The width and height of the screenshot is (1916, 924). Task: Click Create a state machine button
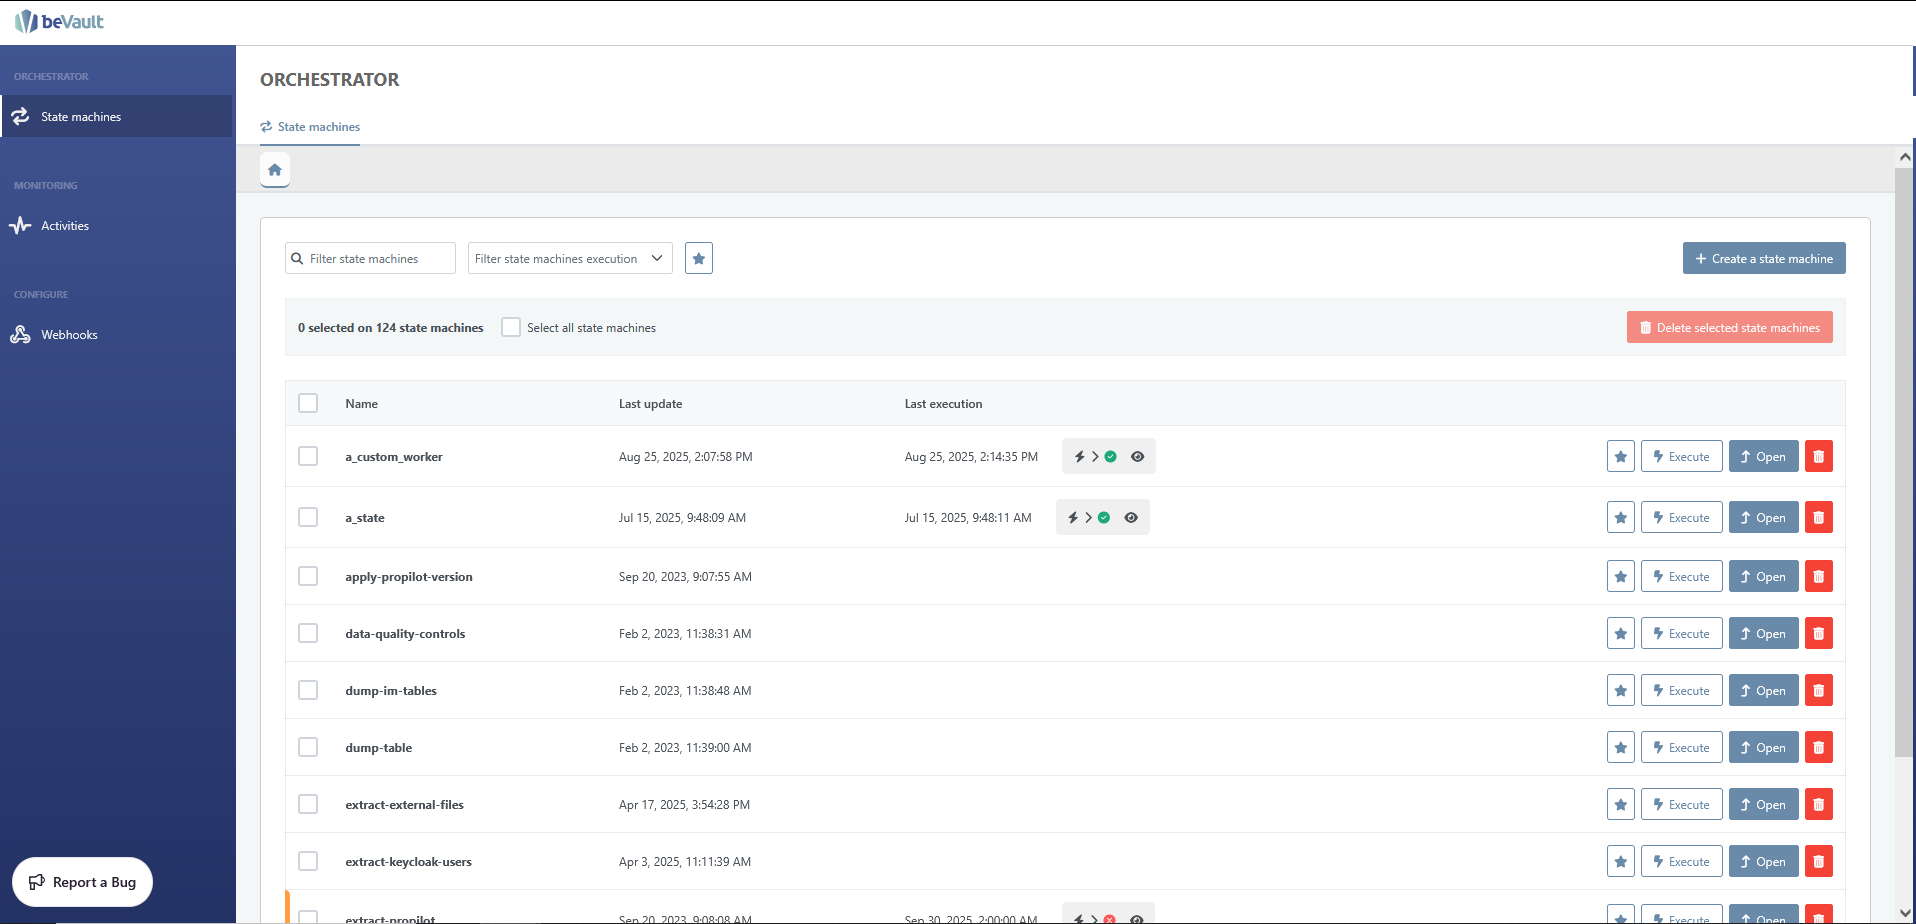(x=1763, y=259)
